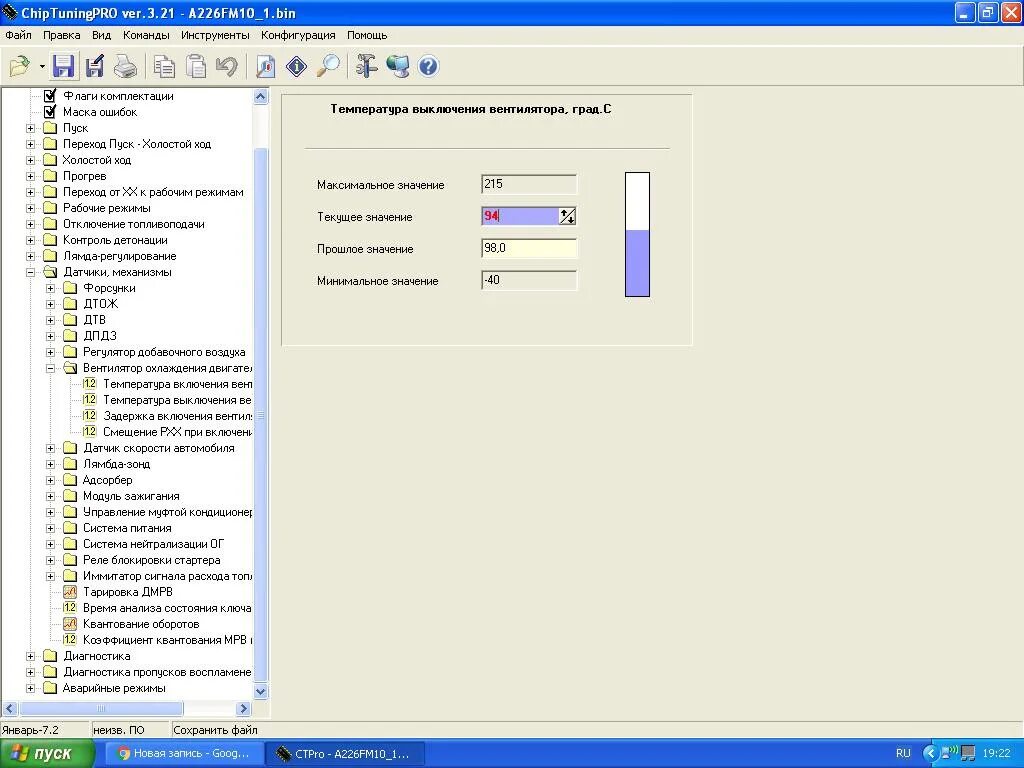This screenshot has height=768, width=1024.
Task: Click the tree's horizontal scrollbar right arrow
Action: coord(244,709)
